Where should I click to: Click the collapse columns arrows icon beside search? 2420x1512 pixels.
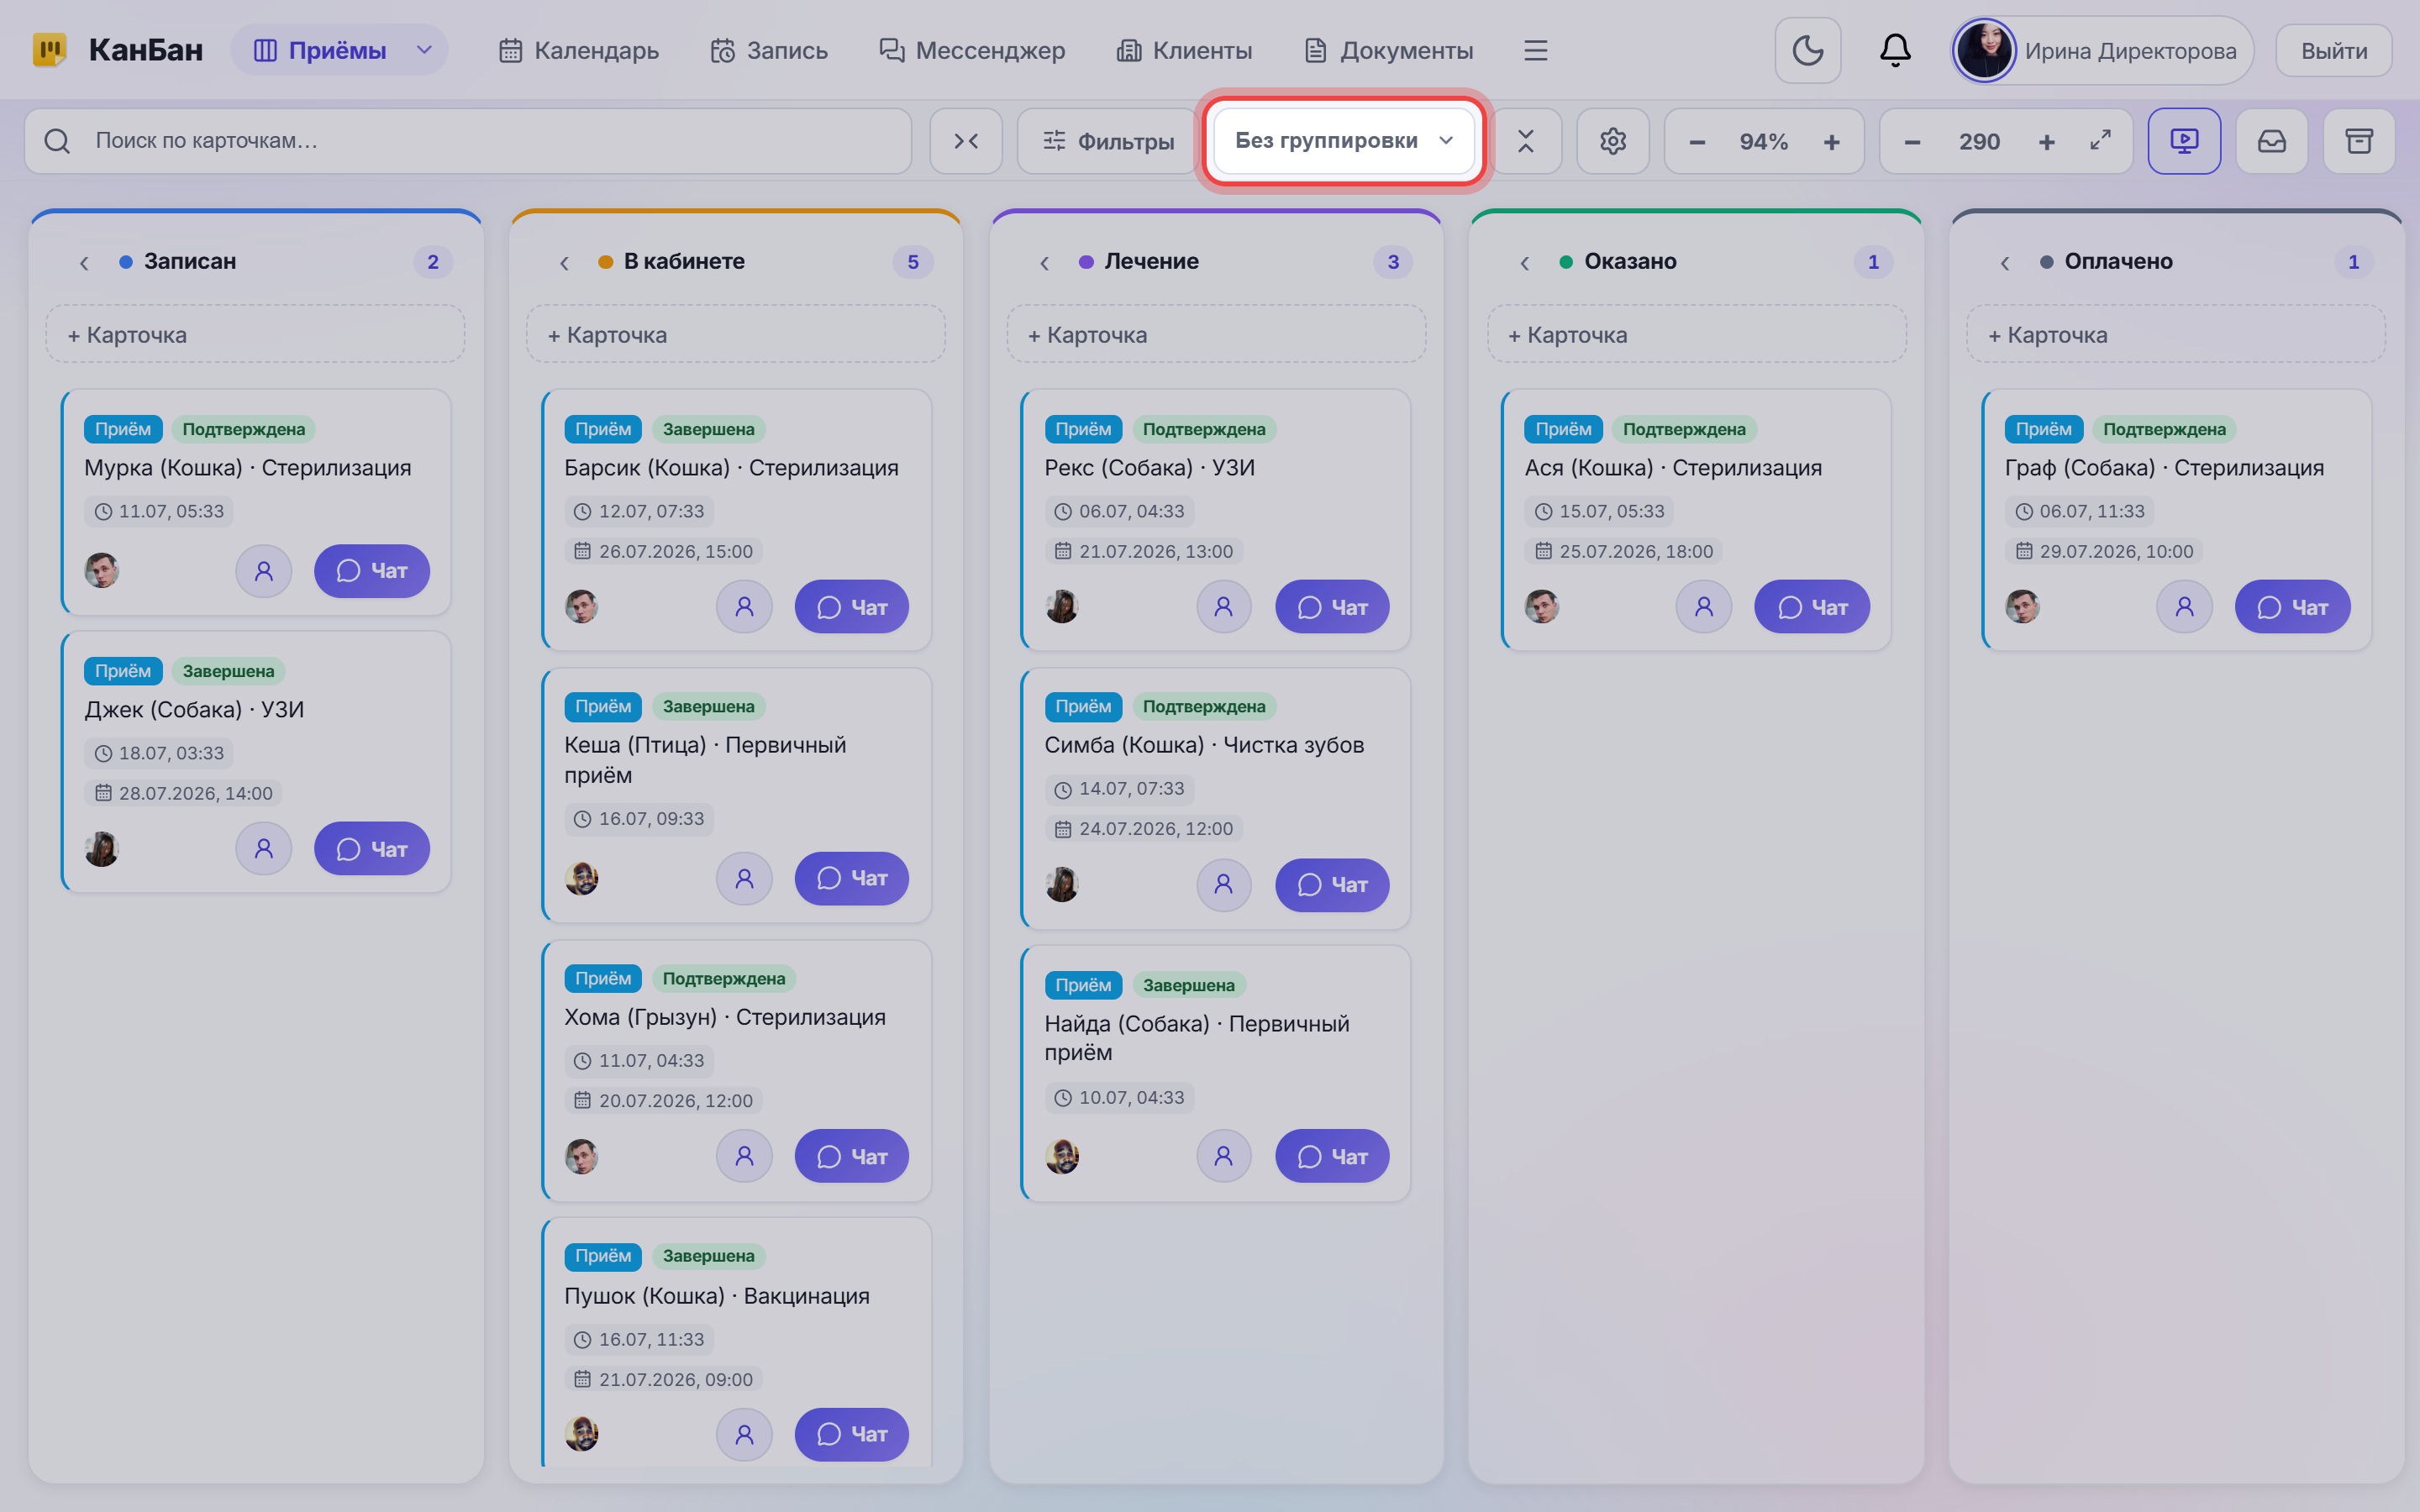coord(966,141)
